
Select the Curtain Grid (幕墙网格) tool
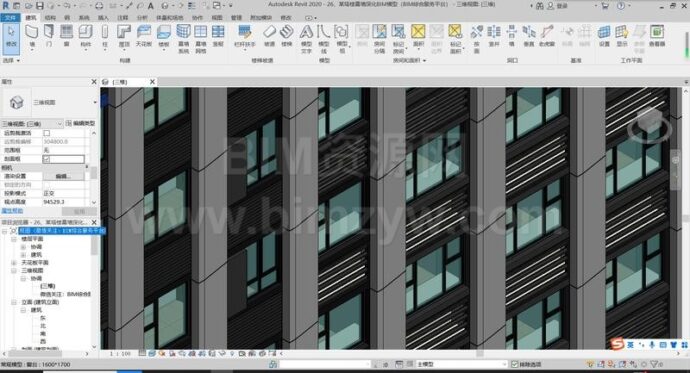201,39
